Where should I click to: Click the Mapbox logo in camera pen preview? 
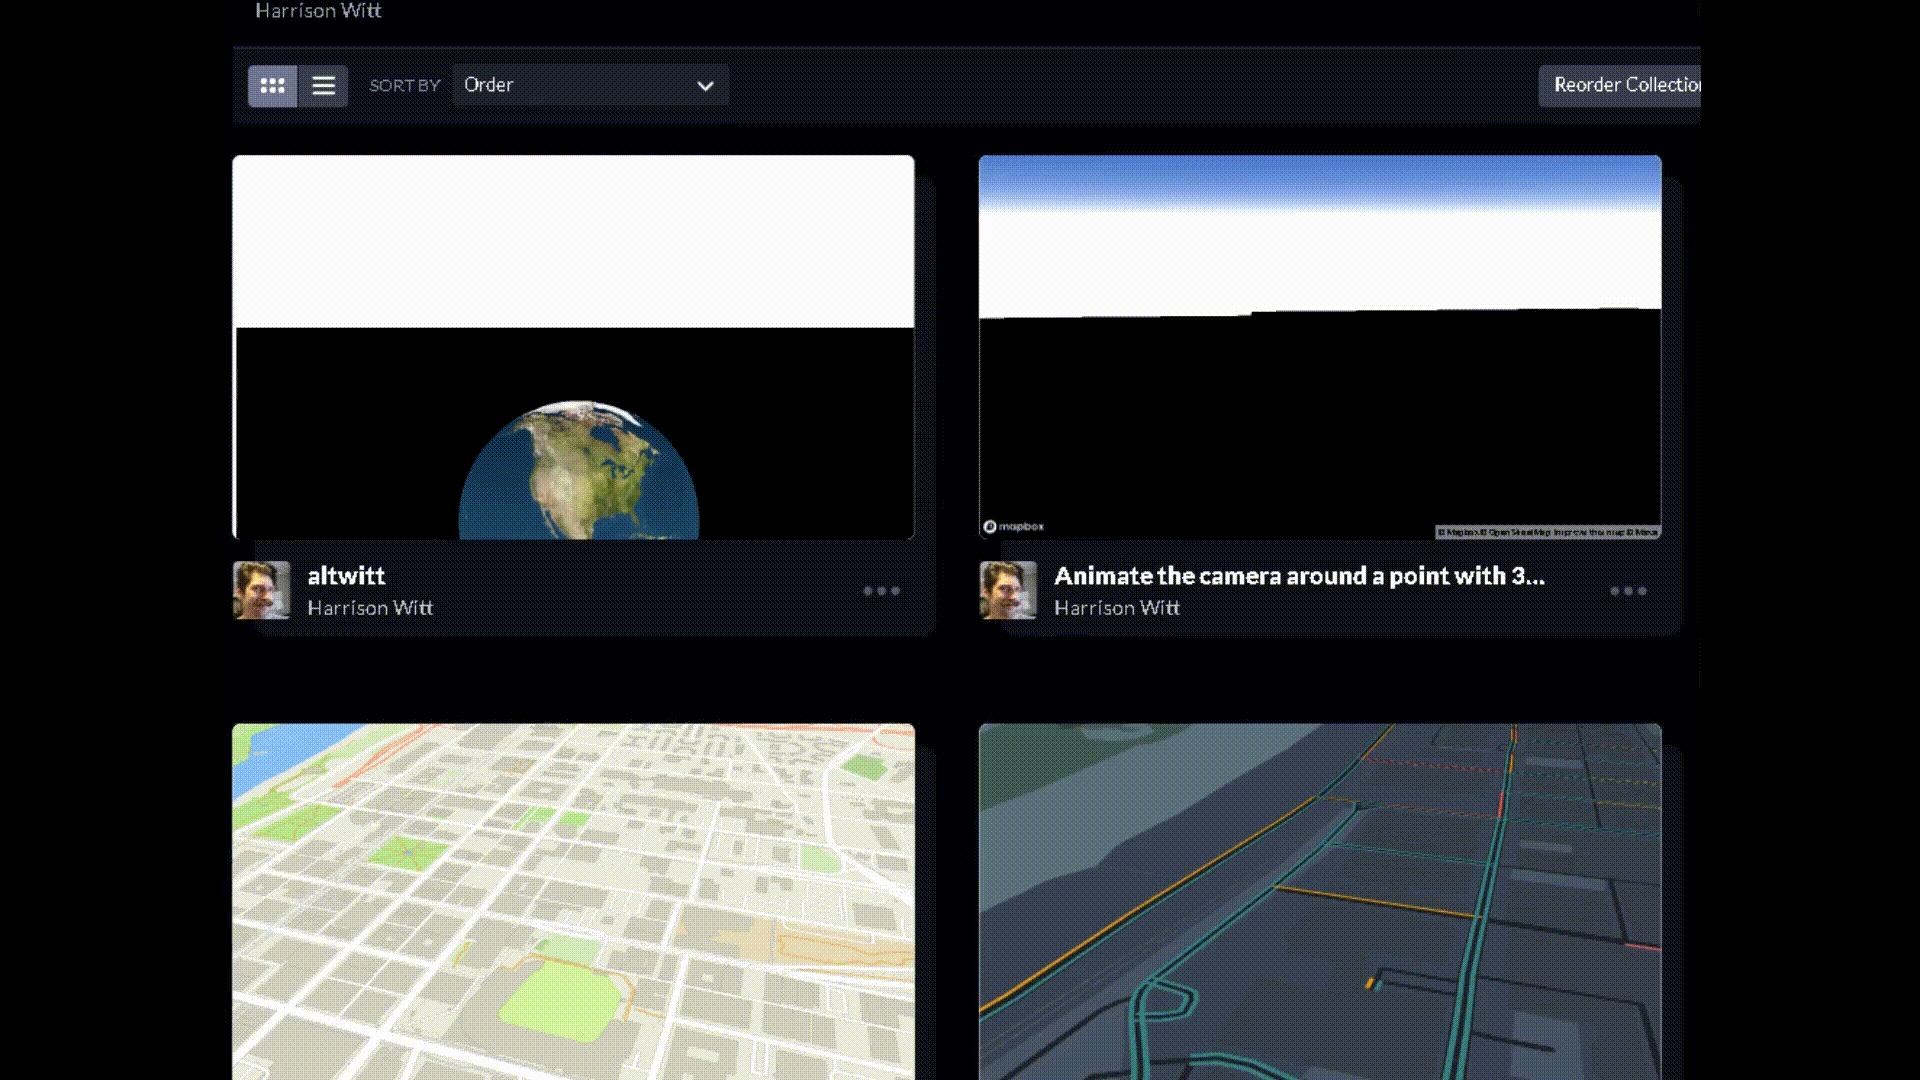coord(1013,526)
